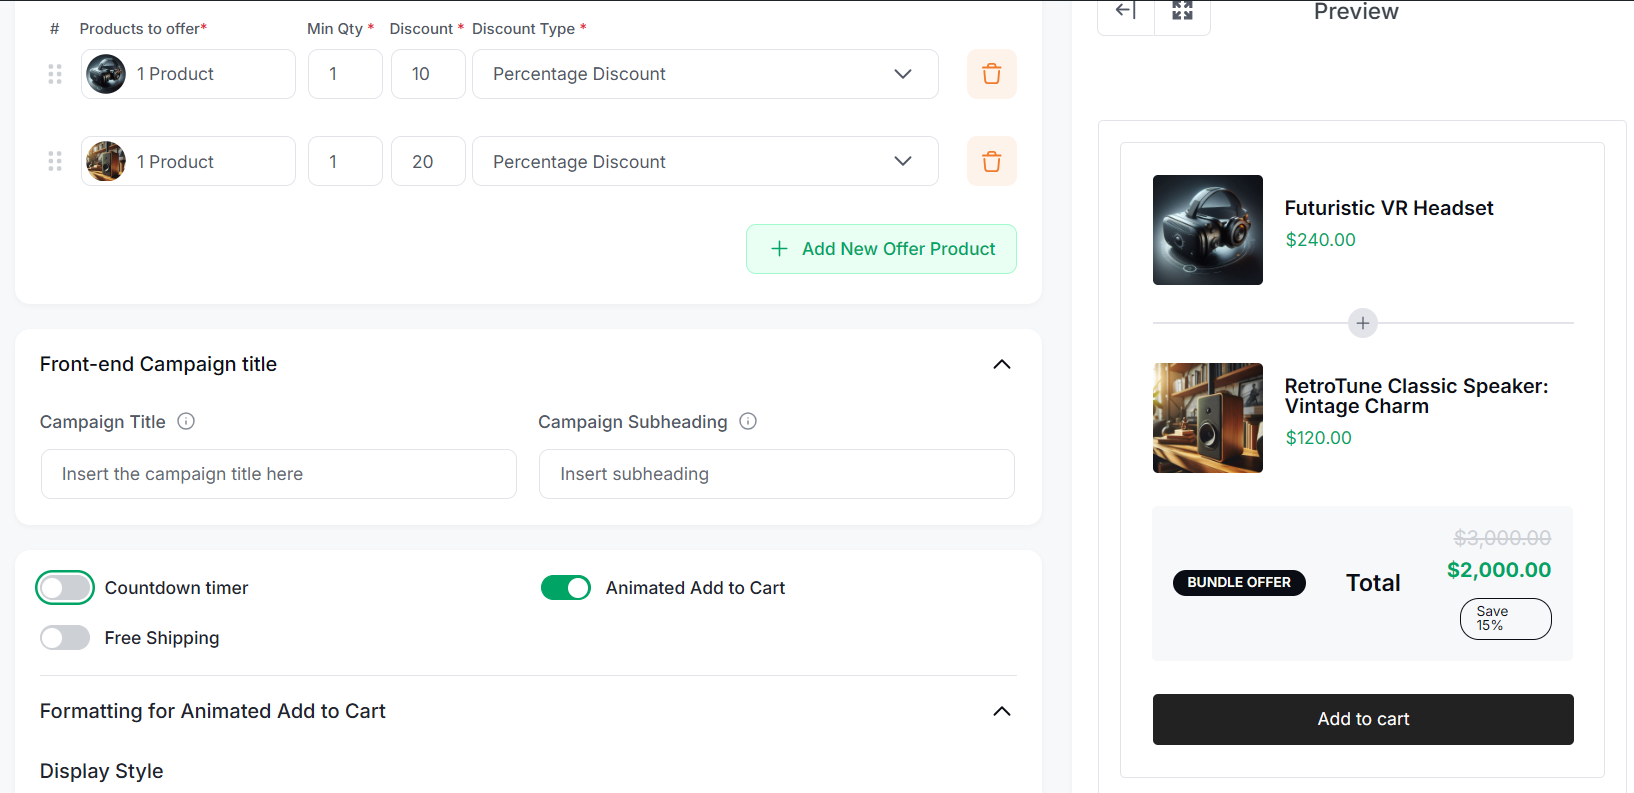1634x793 pixels.
Task: Click the campaign title input field
Action: tap(278, 474)
